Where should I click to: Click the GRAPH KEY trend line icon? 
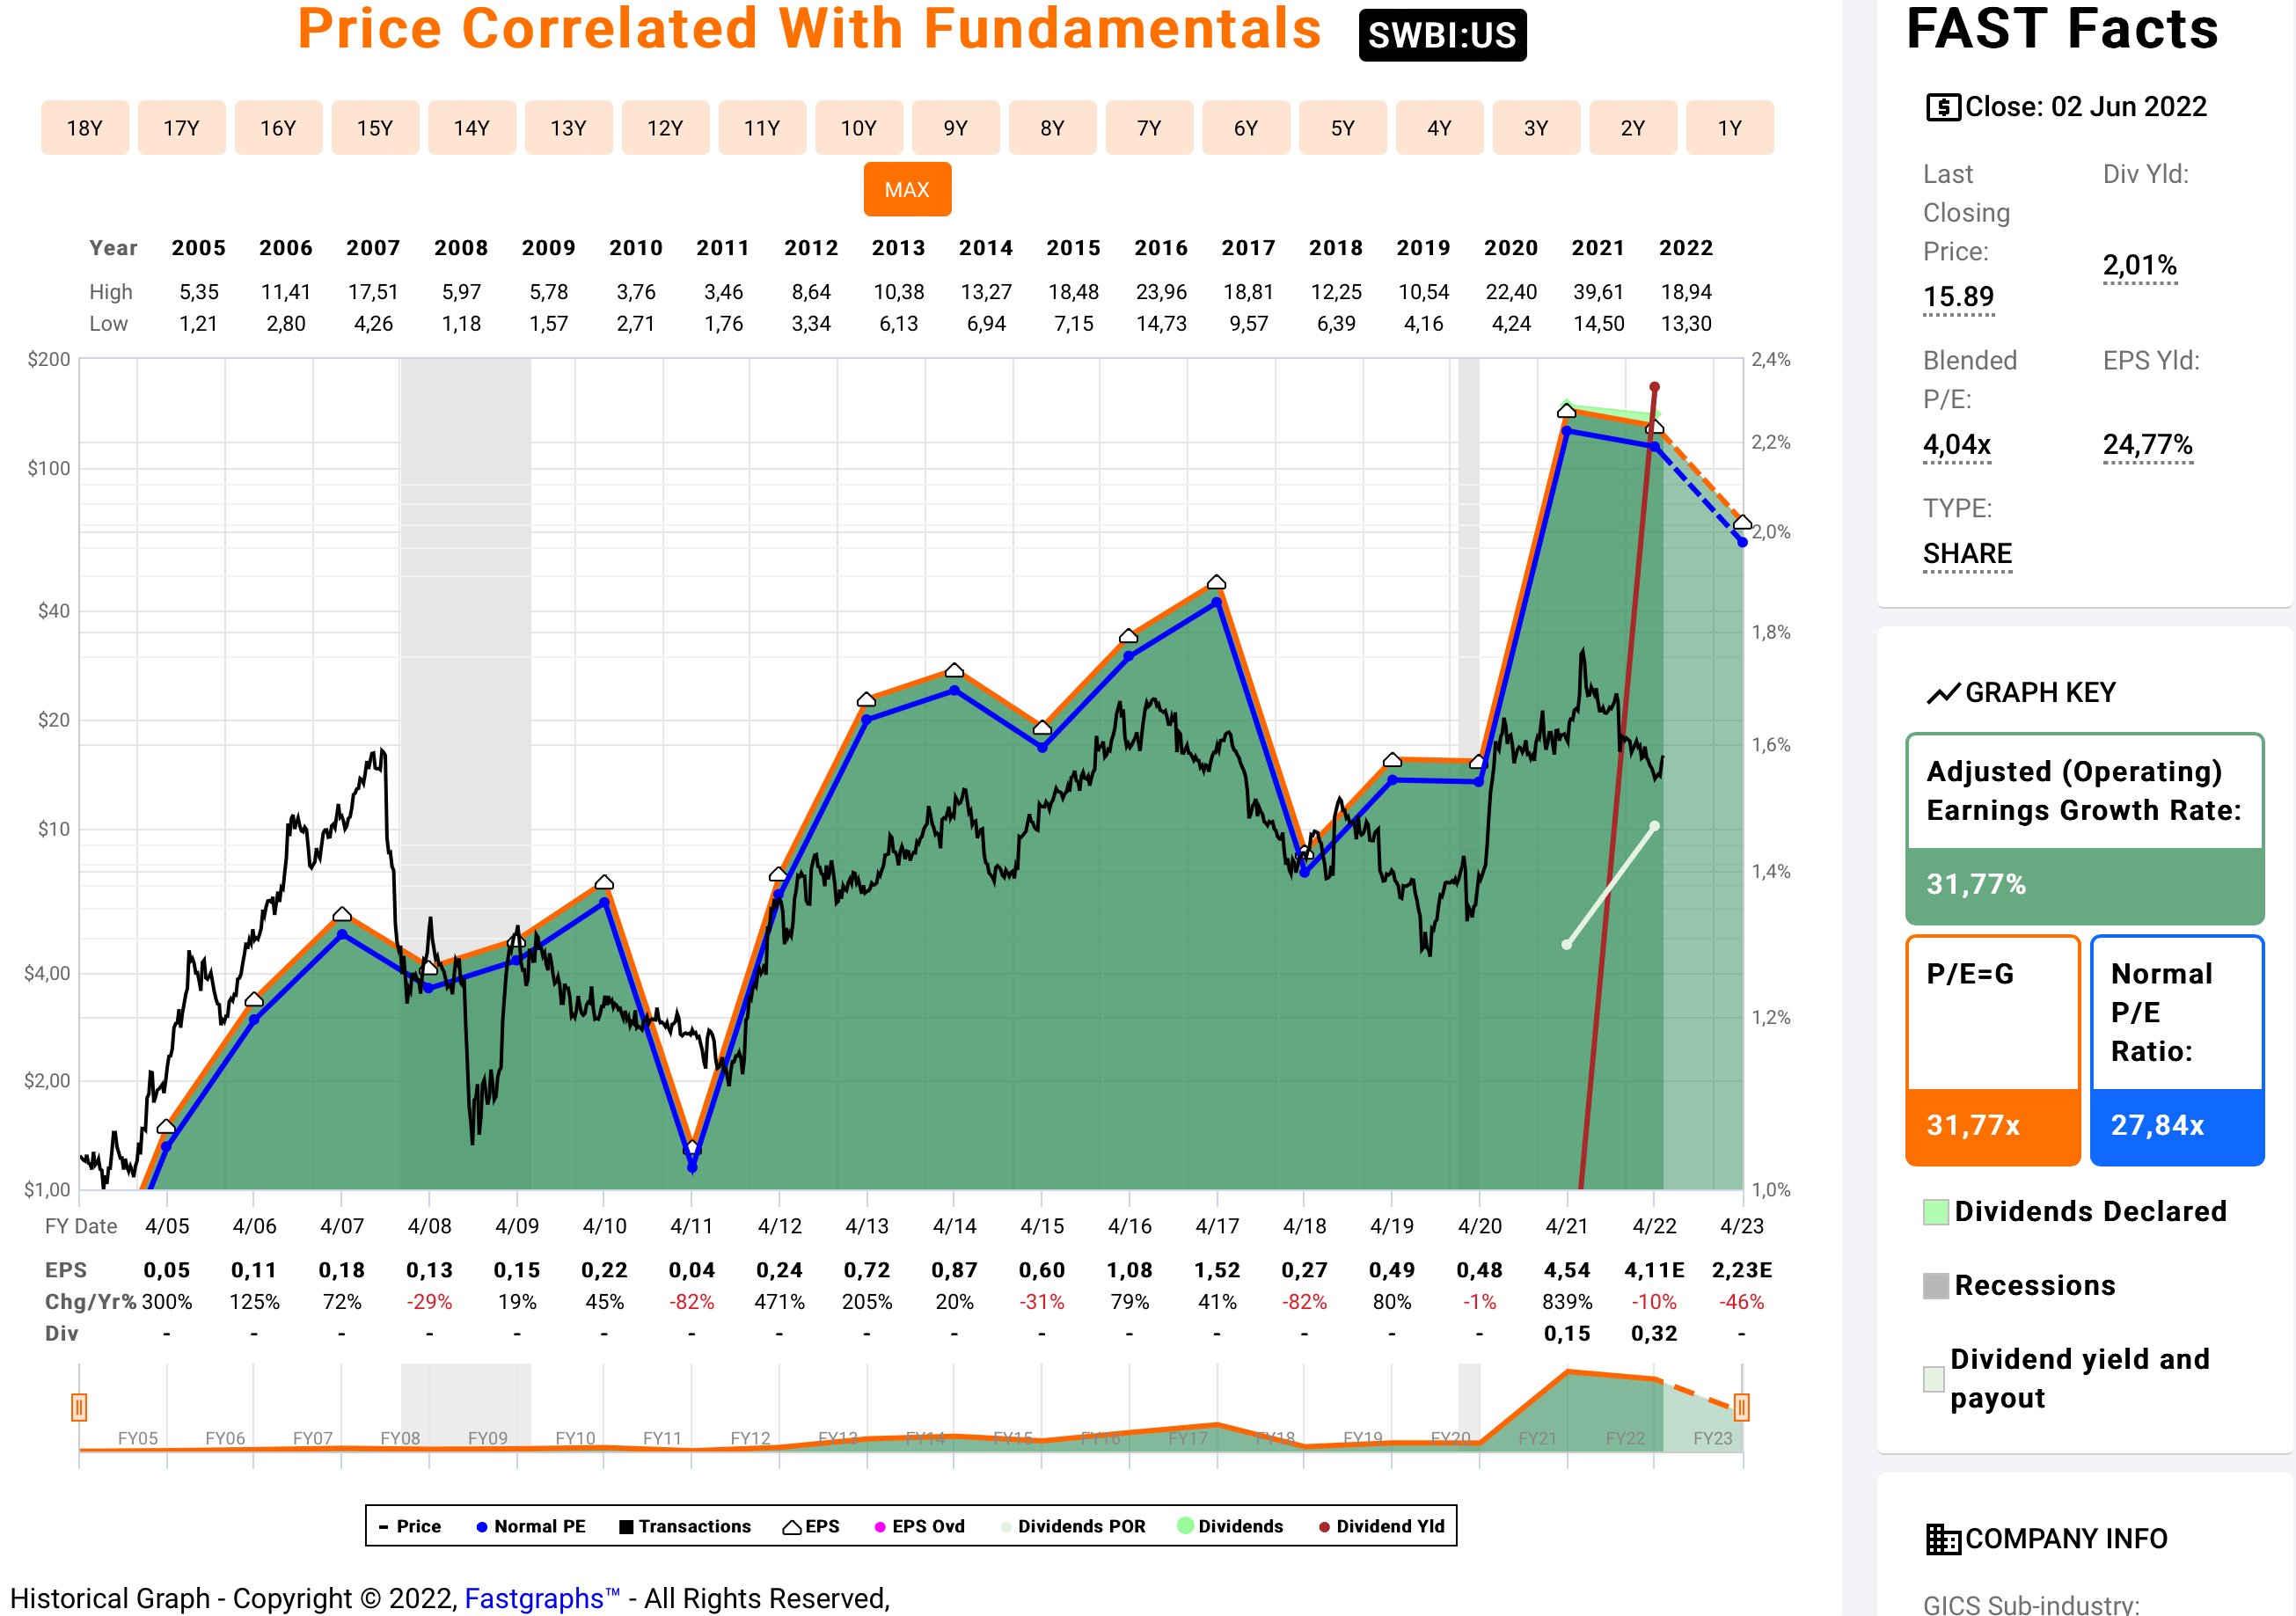point(1942,693)
